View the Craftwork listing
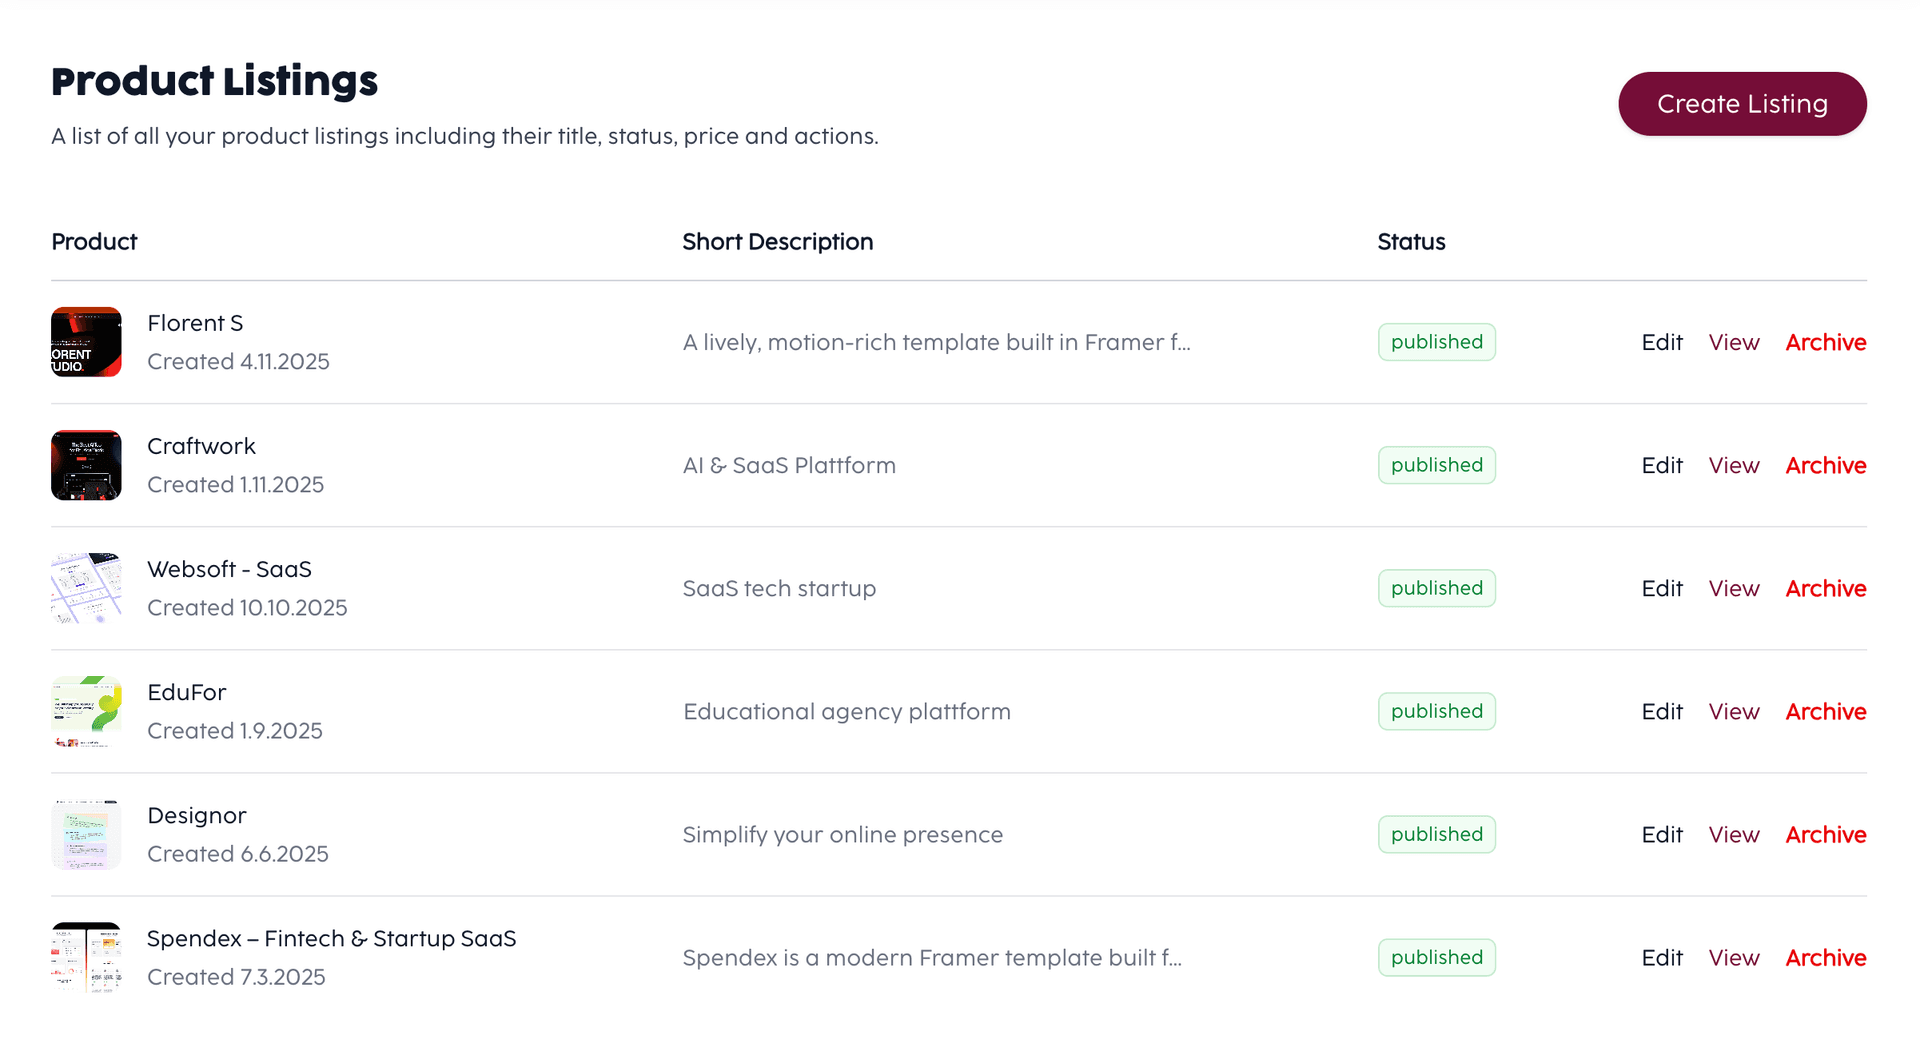Screen dimensions: 1920x1055 (x=1733, y=465)
